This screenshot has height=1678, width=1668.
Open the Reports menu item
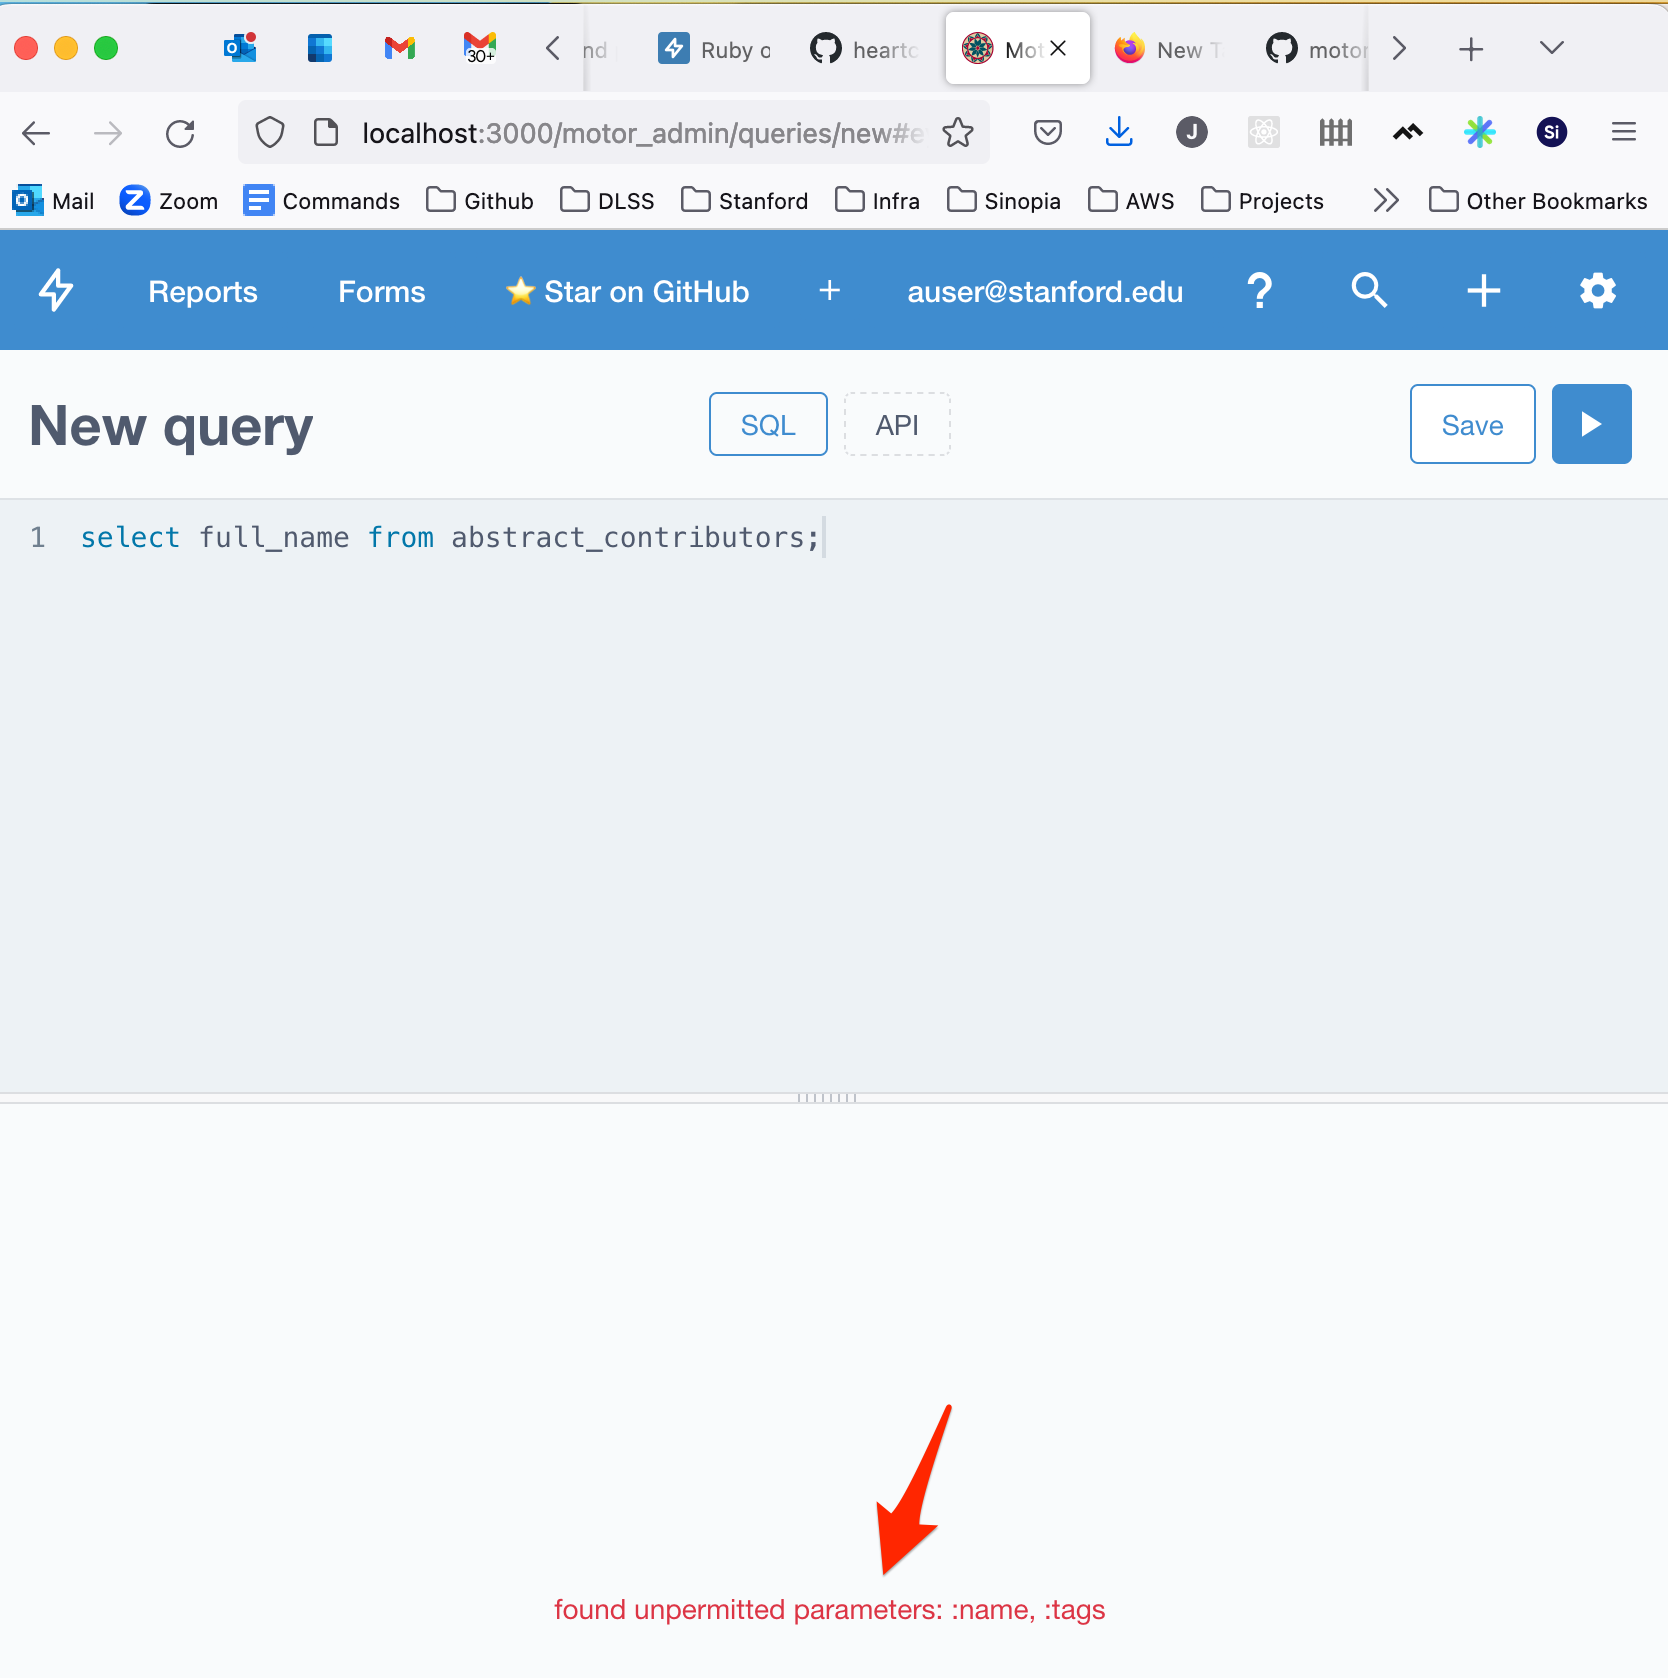coord(202,291)
